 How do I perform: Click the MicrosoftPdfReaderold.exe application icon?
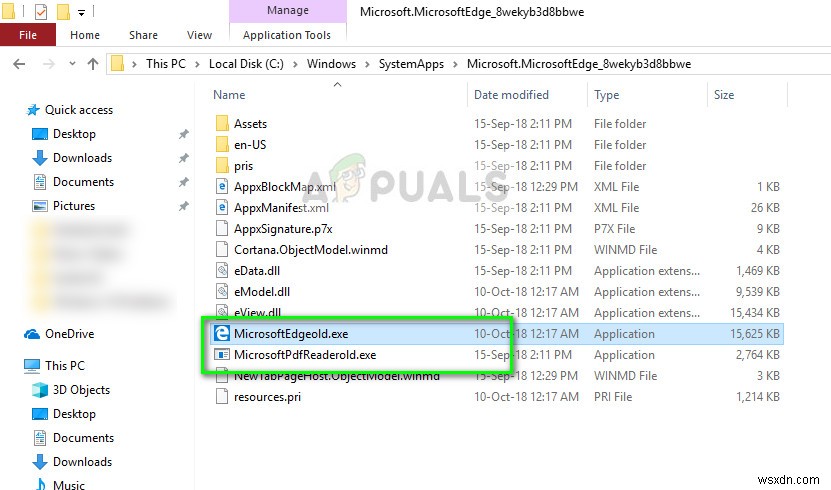pos(222,354)
